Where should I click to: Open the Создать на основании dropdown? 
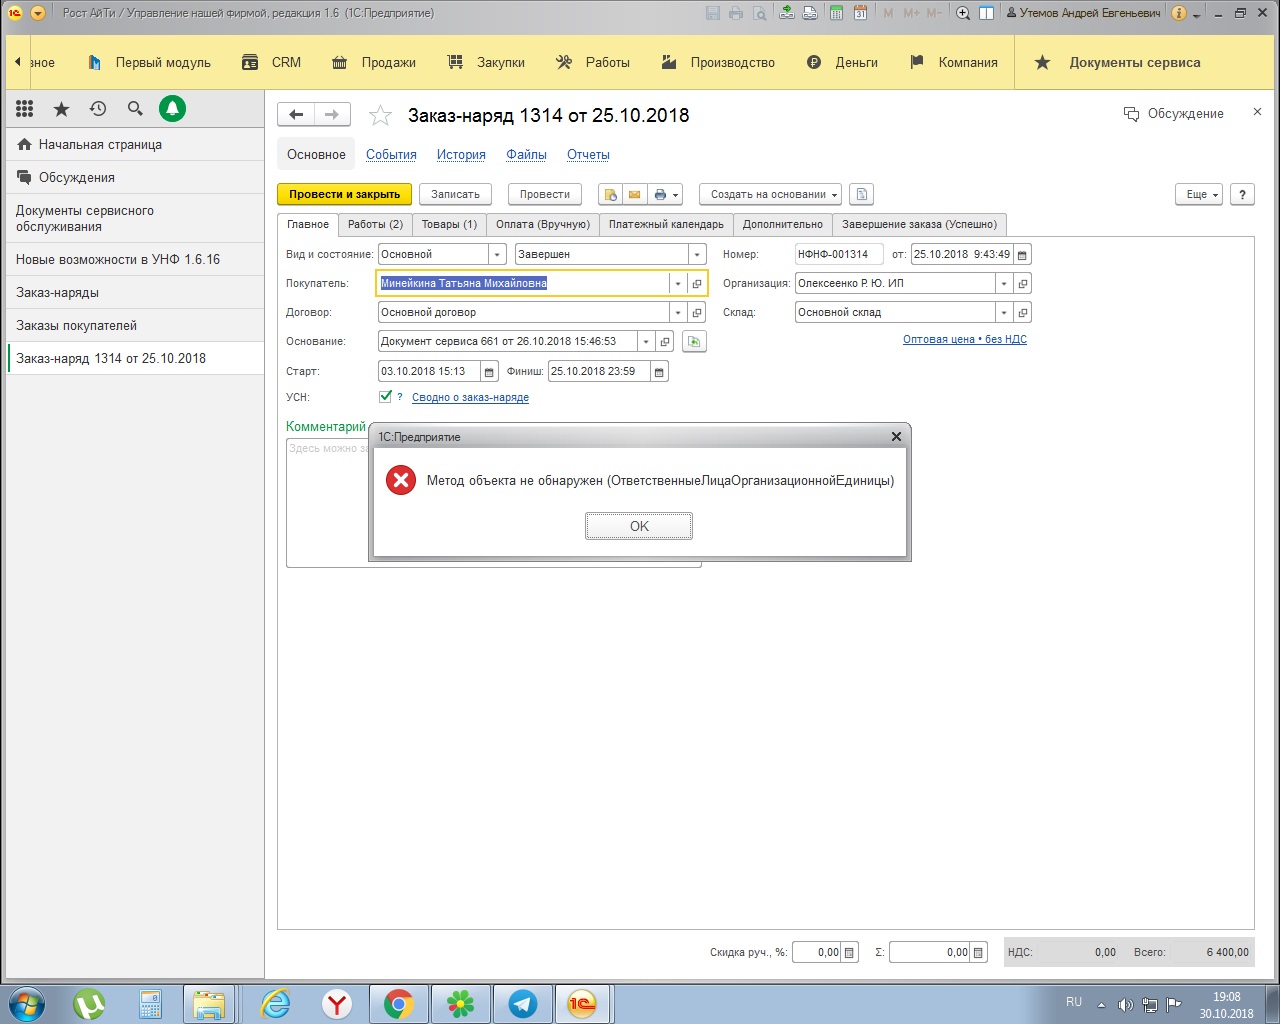[770, 195]
